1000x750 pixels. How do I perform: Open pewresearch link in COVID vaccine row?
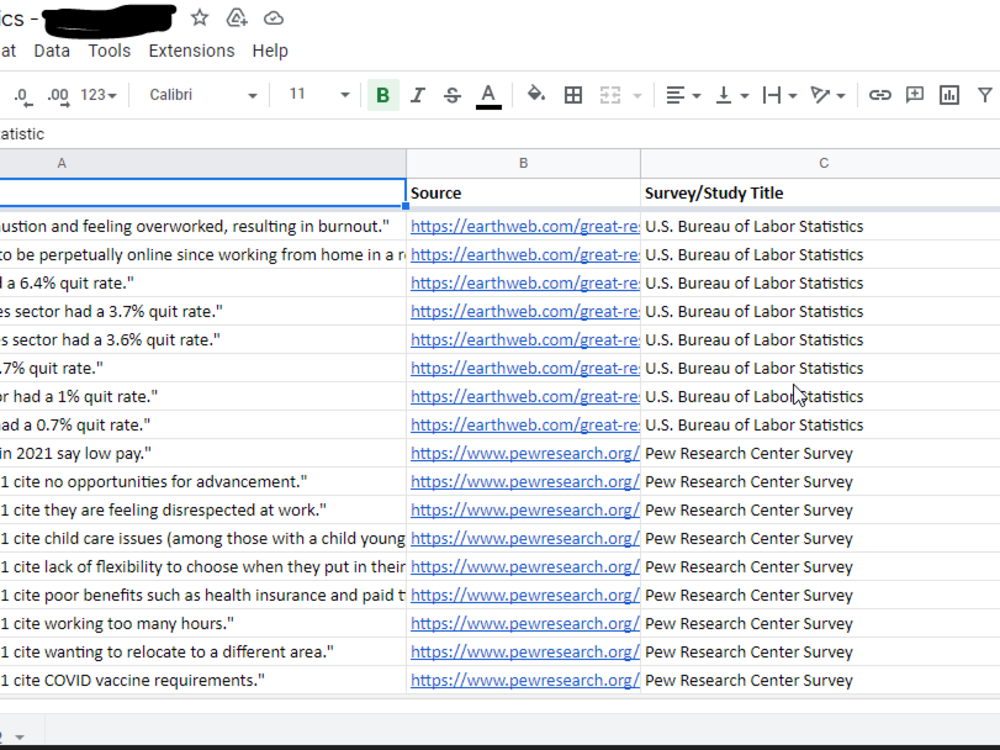(x=524, y=680)
